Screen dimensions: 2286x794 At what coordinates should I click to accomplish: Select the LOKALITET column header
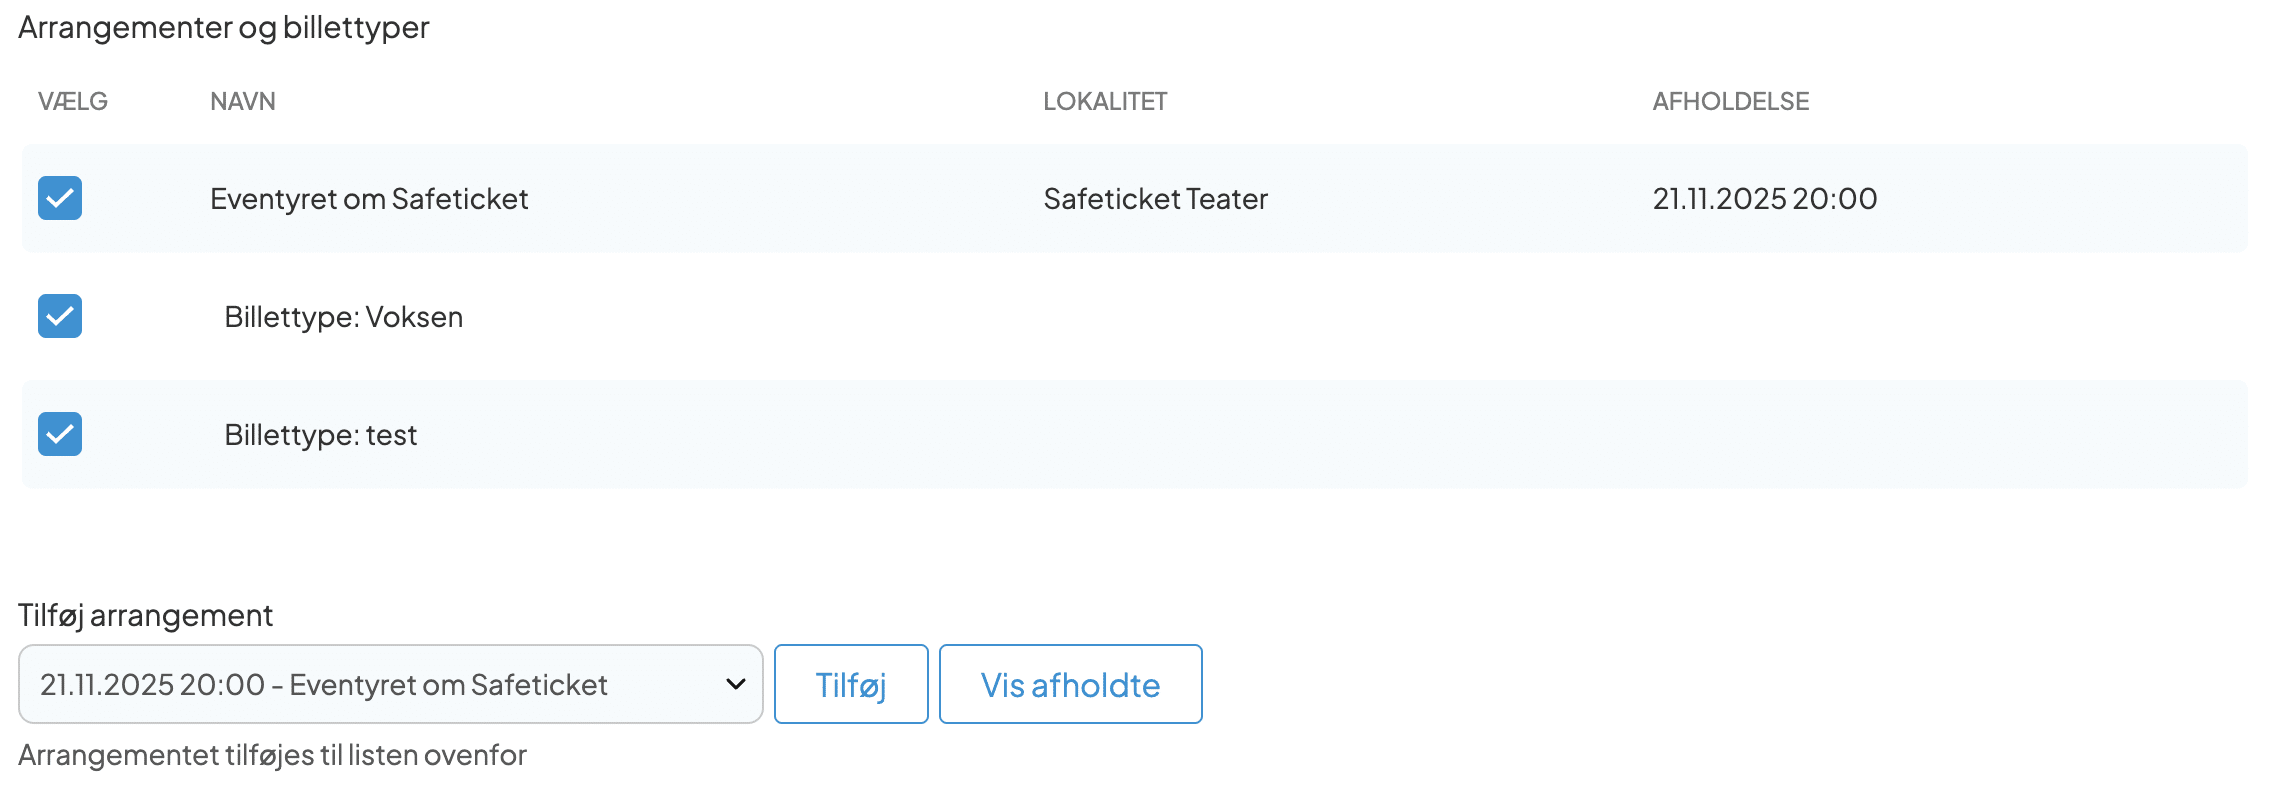(x=1105, y=101)
